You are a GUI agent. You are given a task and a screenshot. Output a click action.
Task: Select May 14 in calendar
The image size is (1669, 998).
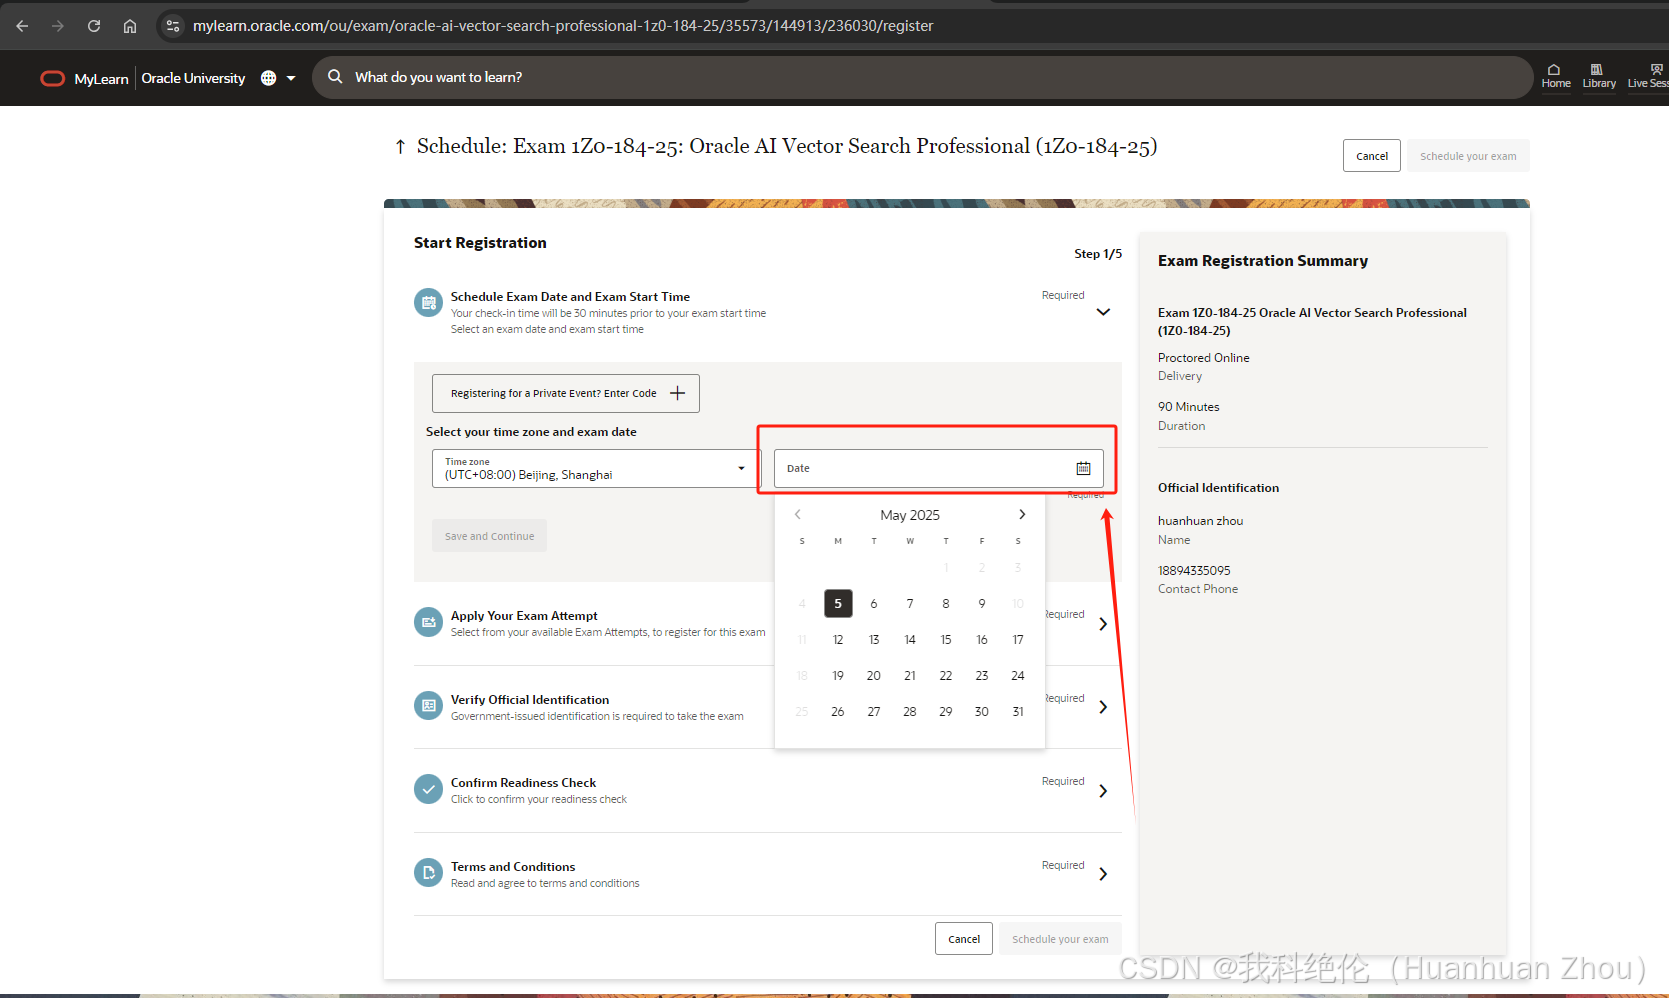pyautogui.click(x=910, y=640)
